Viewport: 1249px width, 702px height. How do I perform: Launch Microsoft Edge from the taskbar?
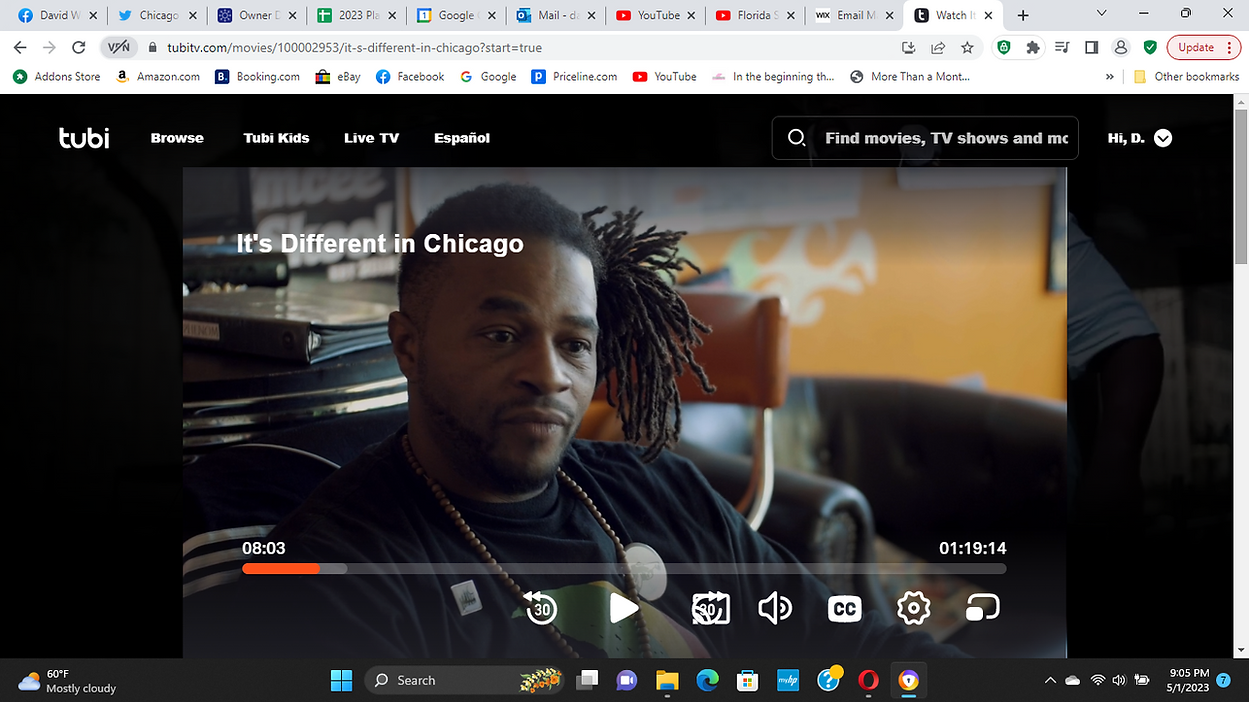(x=707, y=680)
